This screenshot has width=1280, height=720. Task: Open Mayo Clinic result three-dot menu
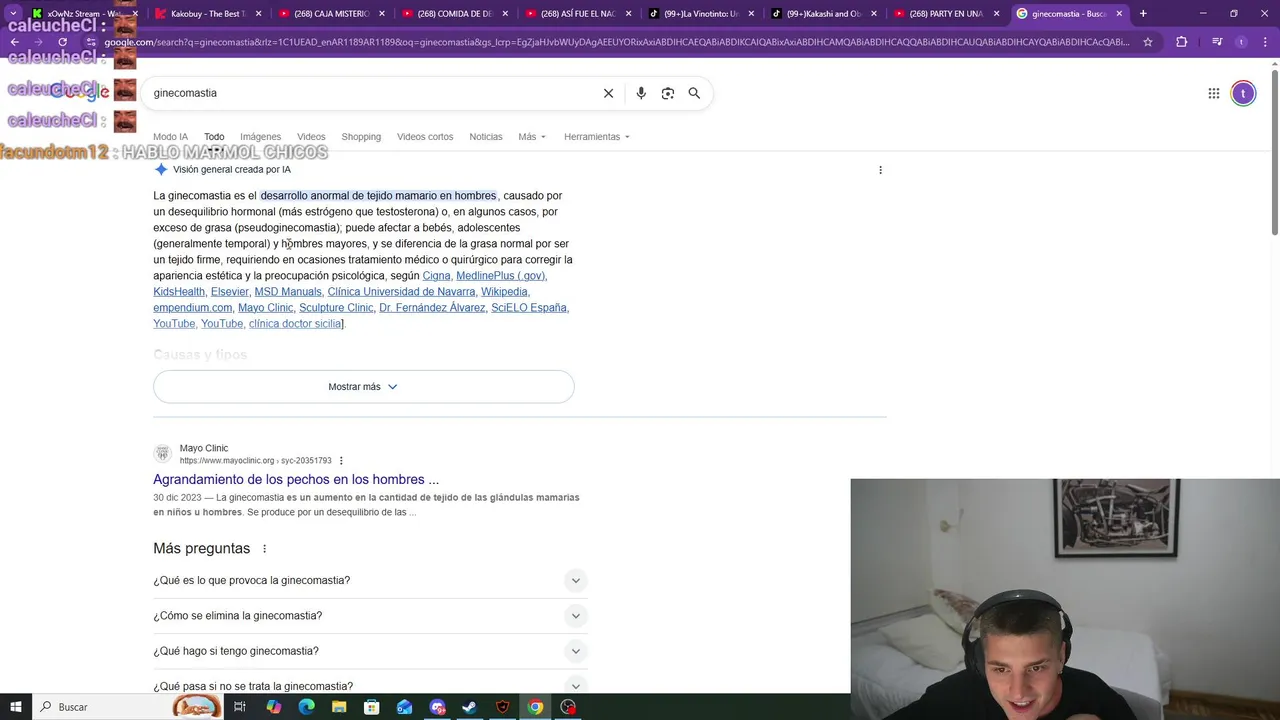tap(341, 461)
